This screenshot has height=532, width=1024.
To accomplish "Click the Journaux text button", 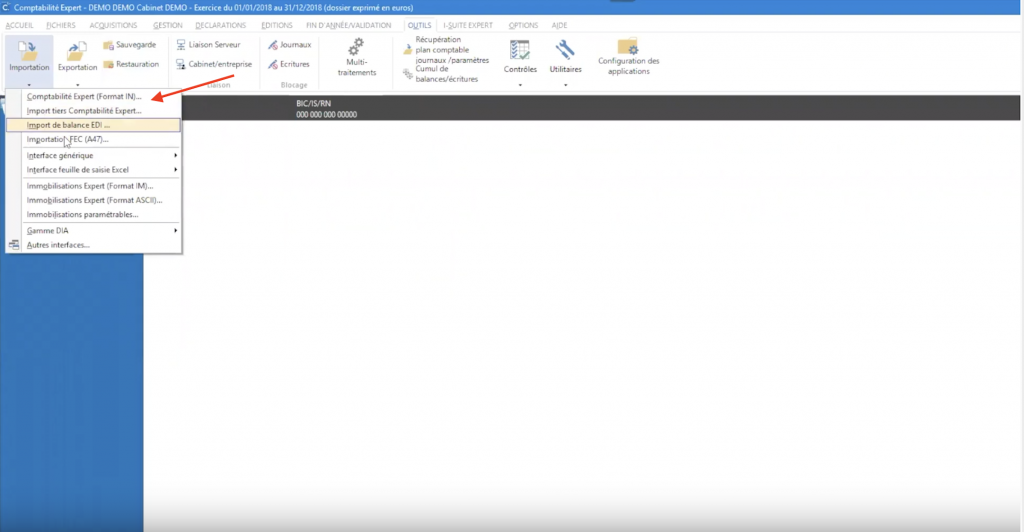I will (295, 45).
